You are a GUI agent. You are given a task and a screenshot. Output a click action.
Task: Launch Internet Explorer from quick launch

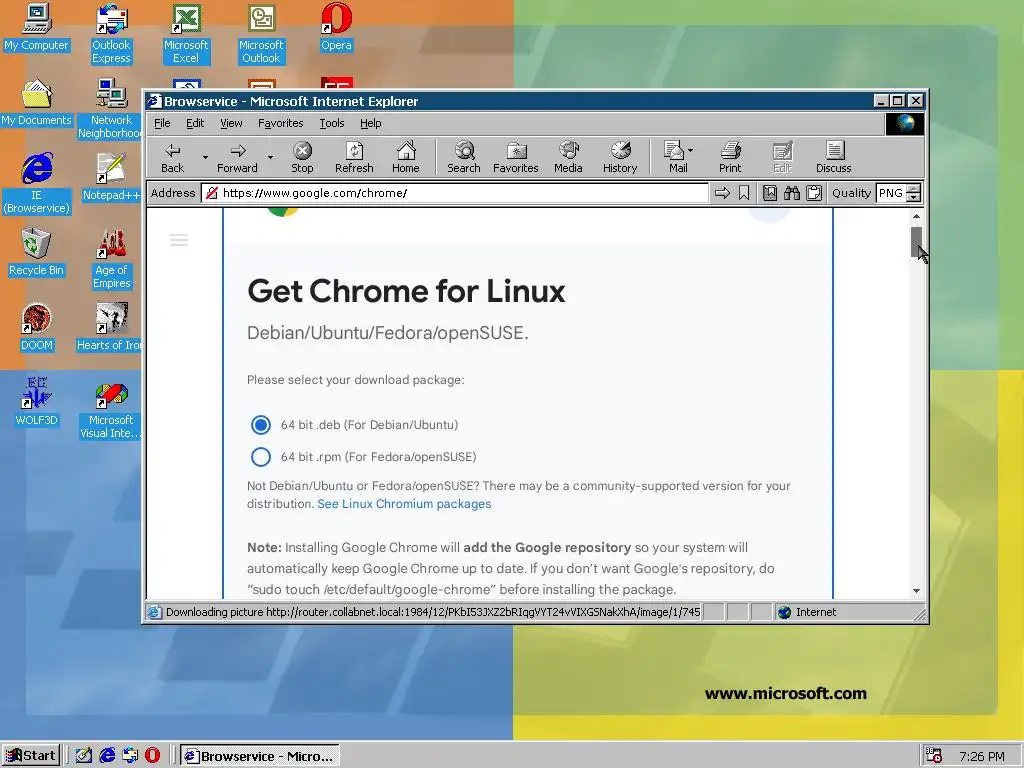107,756
